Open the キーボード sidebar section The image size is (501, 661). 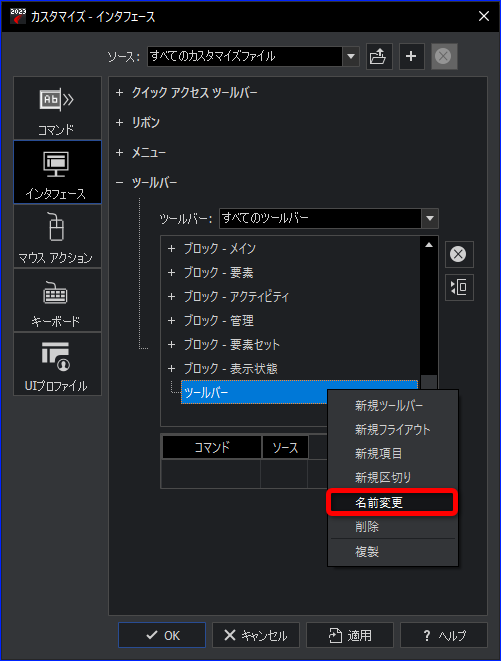pyautogui.click(x=57, y=300)
